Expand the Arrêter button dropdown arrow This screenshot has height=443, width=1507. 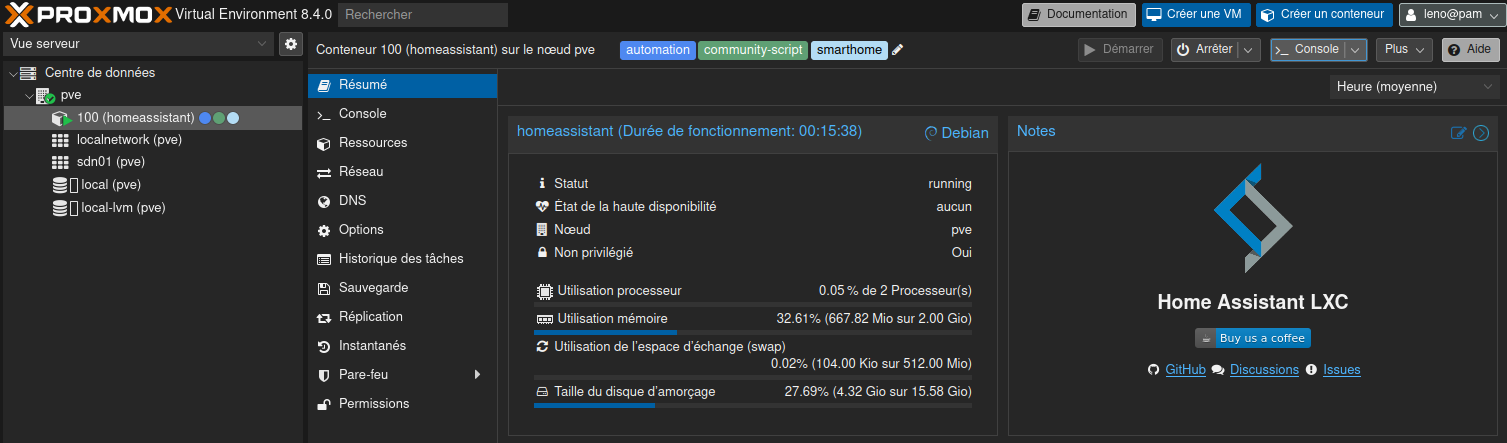1249,50
